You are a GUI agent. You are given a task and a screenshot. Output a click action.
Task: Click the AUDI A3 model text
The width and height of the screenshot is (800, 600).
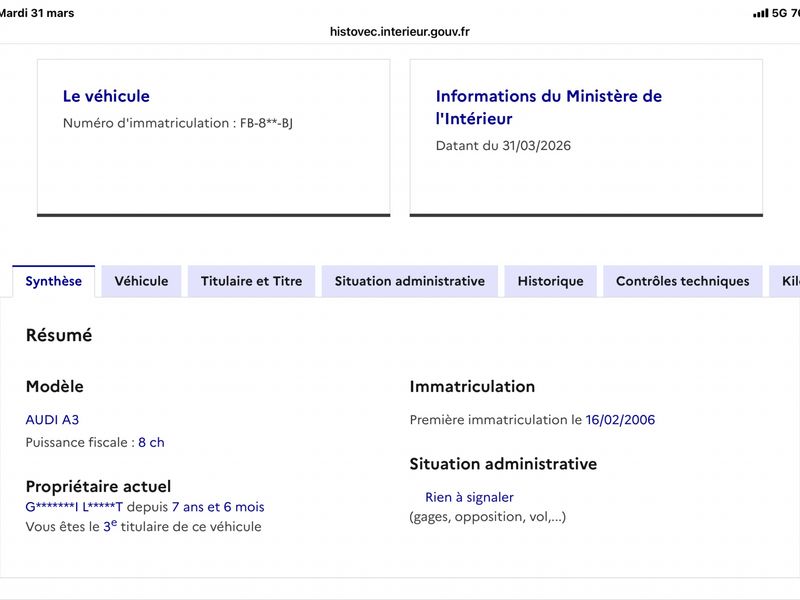point(52,420)
